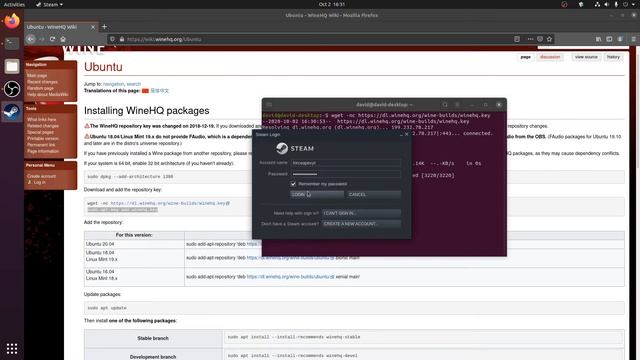Open a new Firefox tab
Screen dimensions: 640x360
[x=104, y=27]
